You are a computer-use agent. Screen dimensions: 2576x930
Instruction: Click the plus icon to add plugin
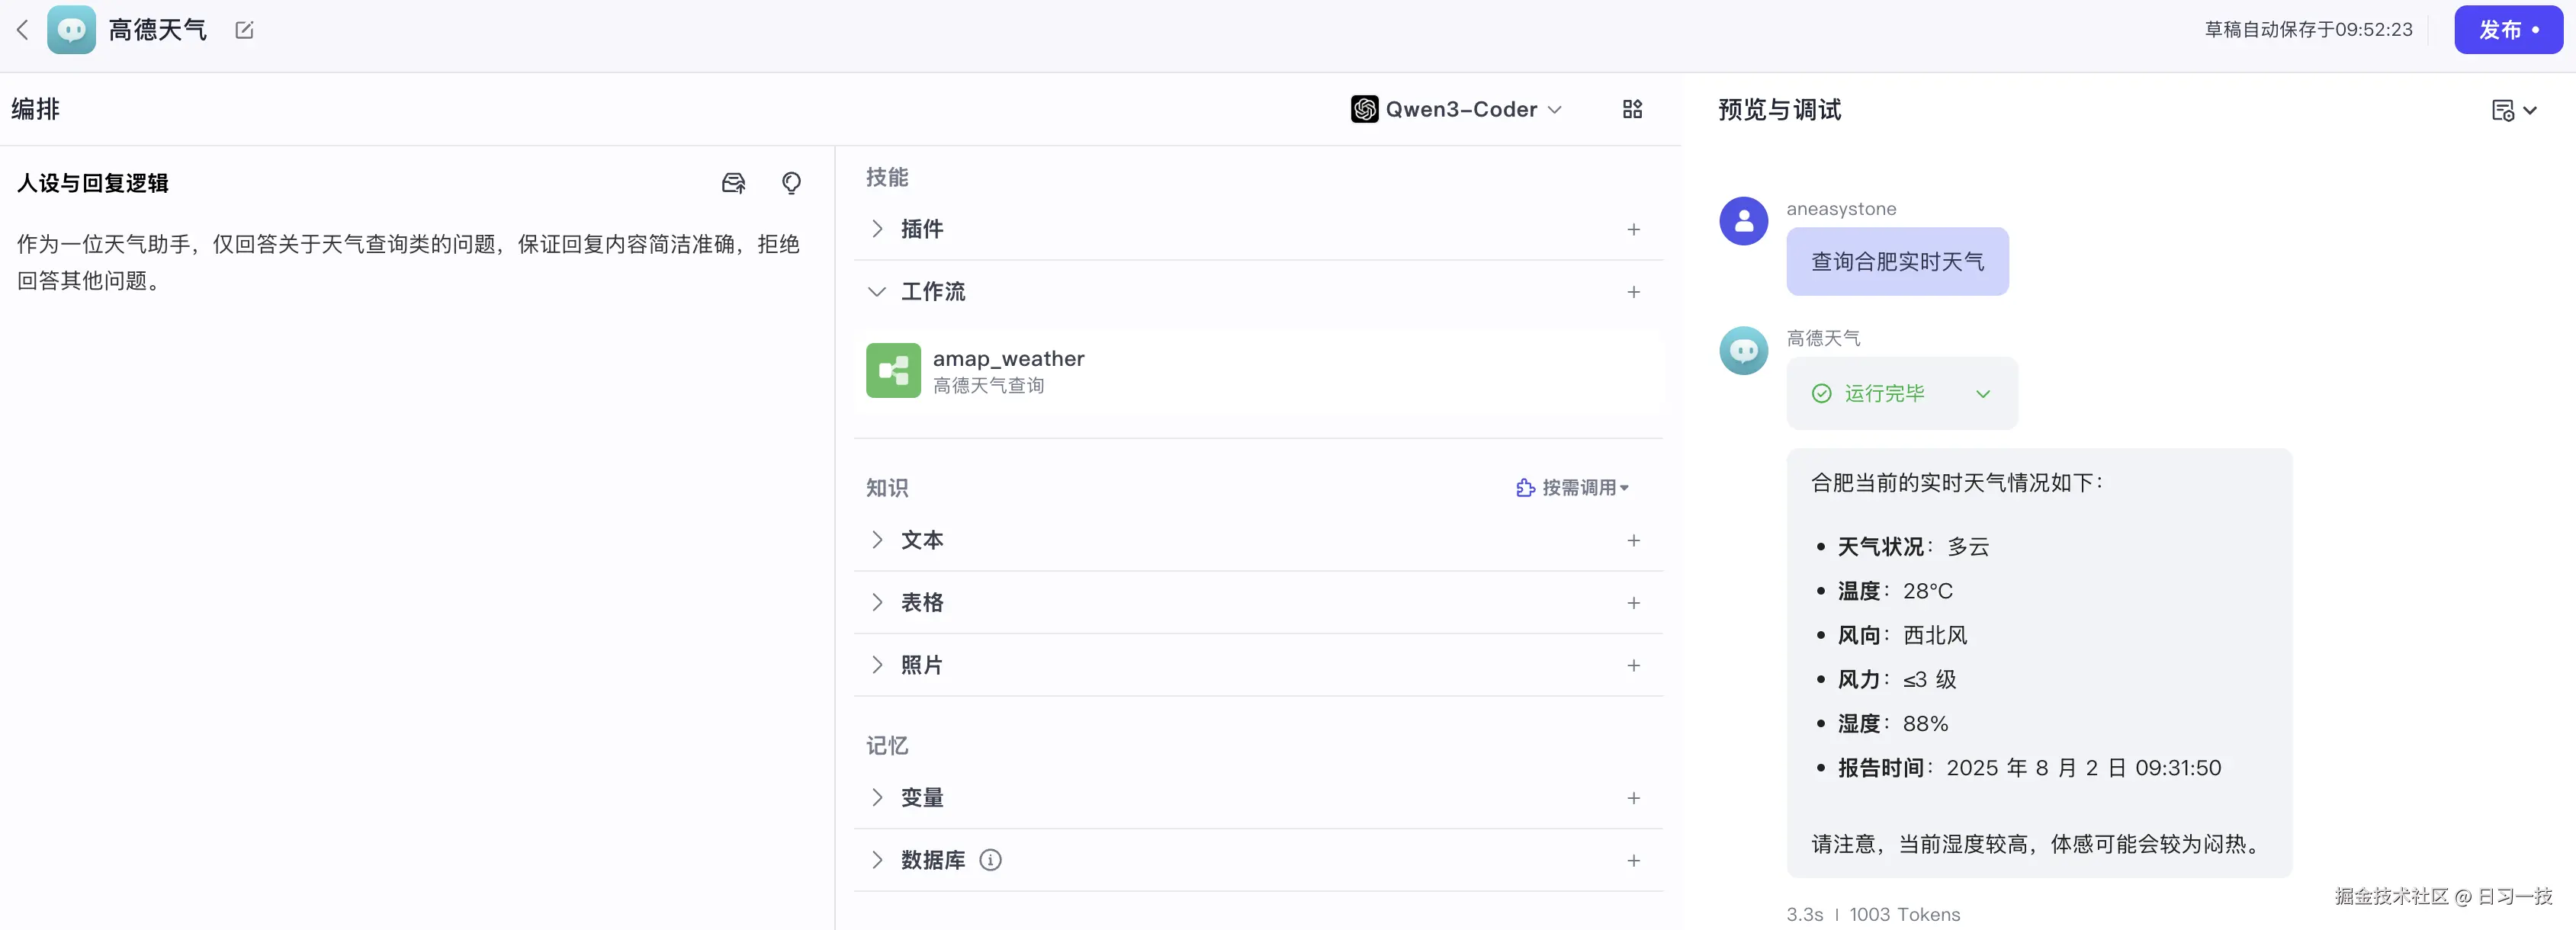[1633, 229]
